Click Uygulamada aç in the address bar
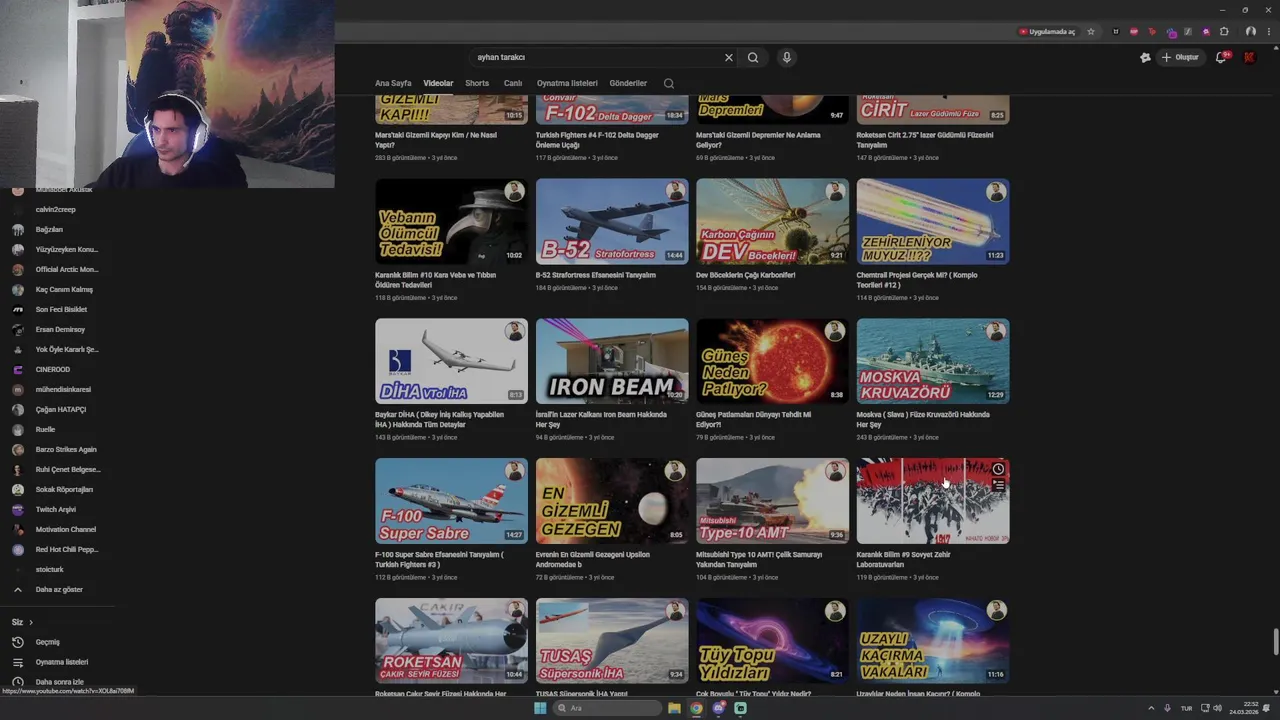Image resolution: width=1280 pixels, height=720 pixels. click(1047, 32)
